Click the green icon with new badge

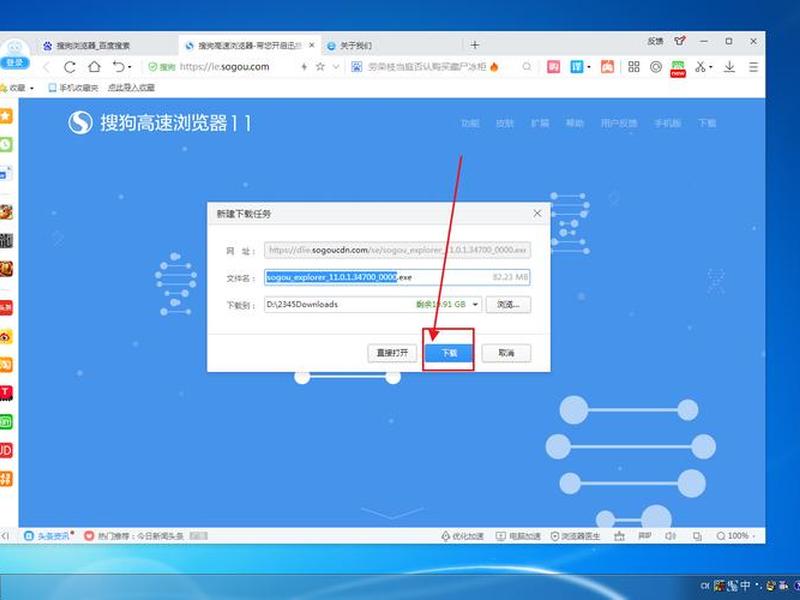(678, 68)
